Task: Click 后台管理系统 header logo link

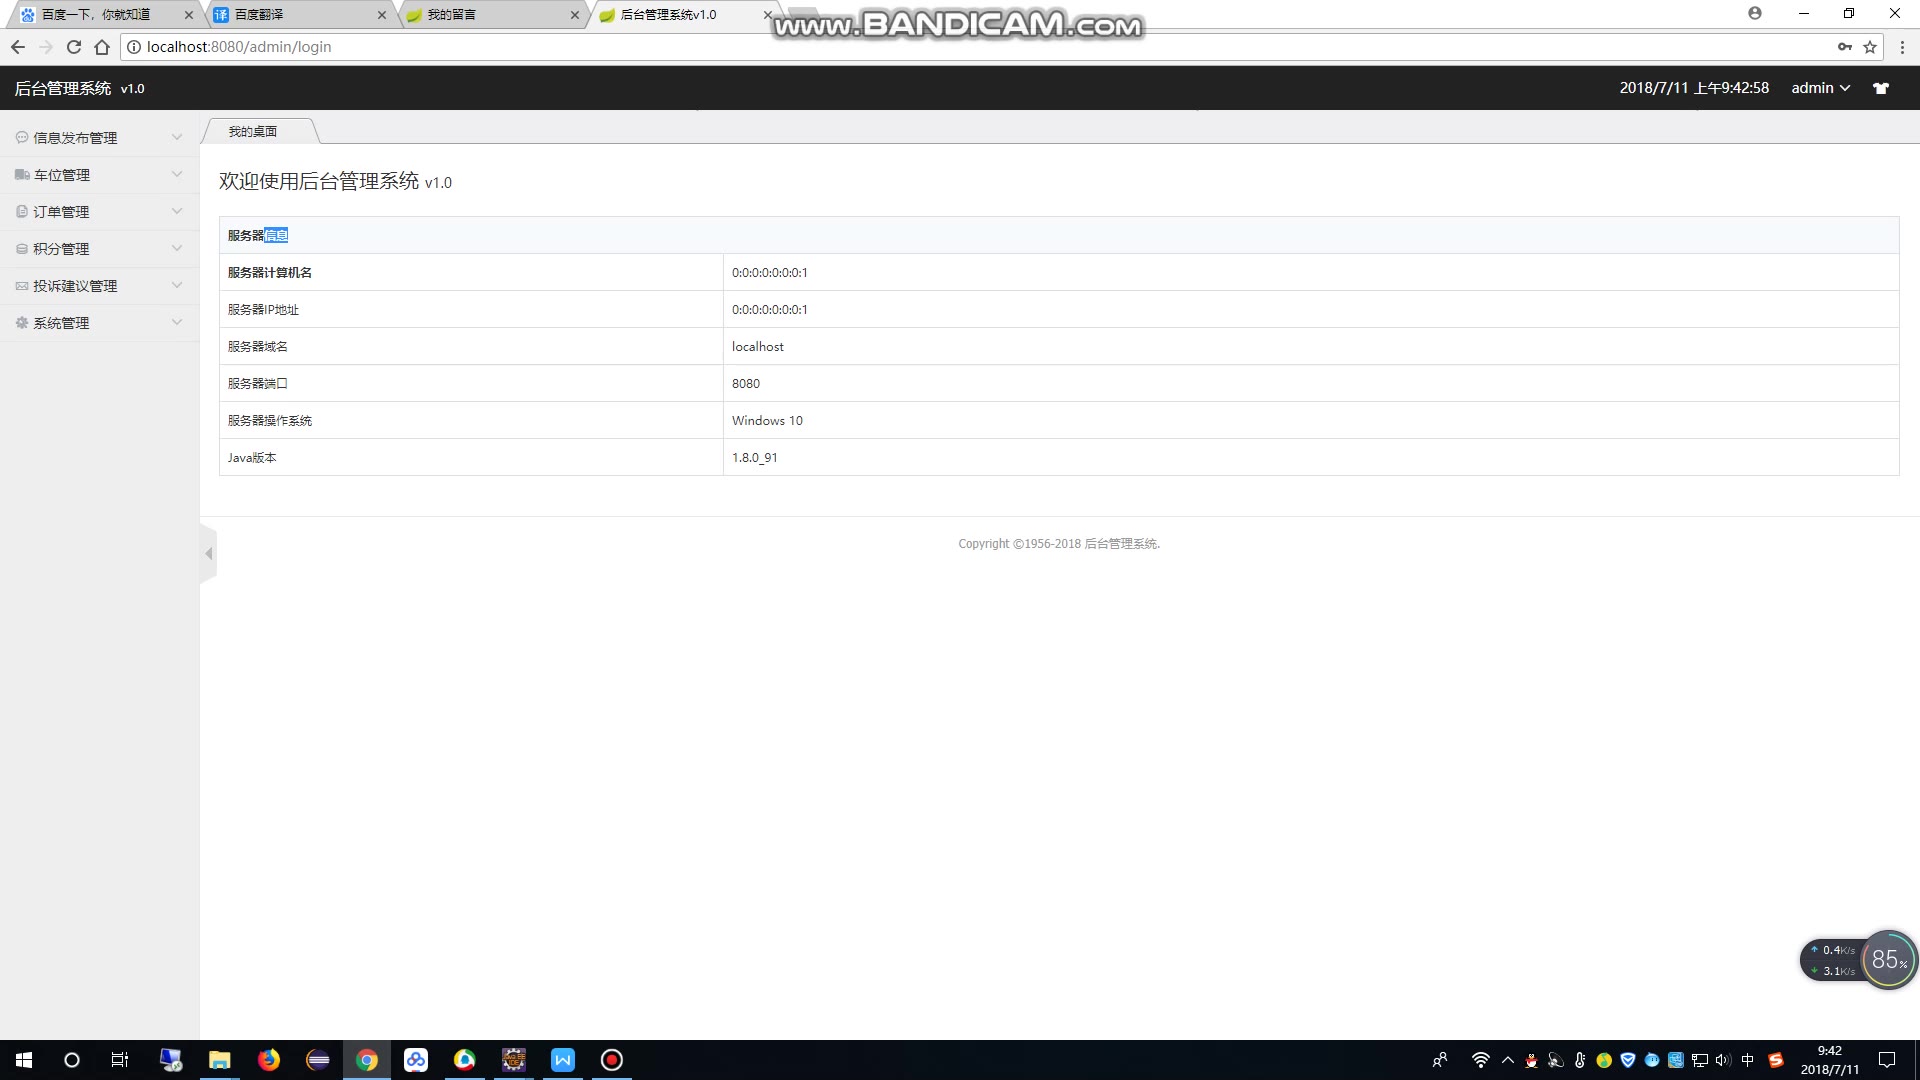Action: pyautogui.click(x=63, y=88)
